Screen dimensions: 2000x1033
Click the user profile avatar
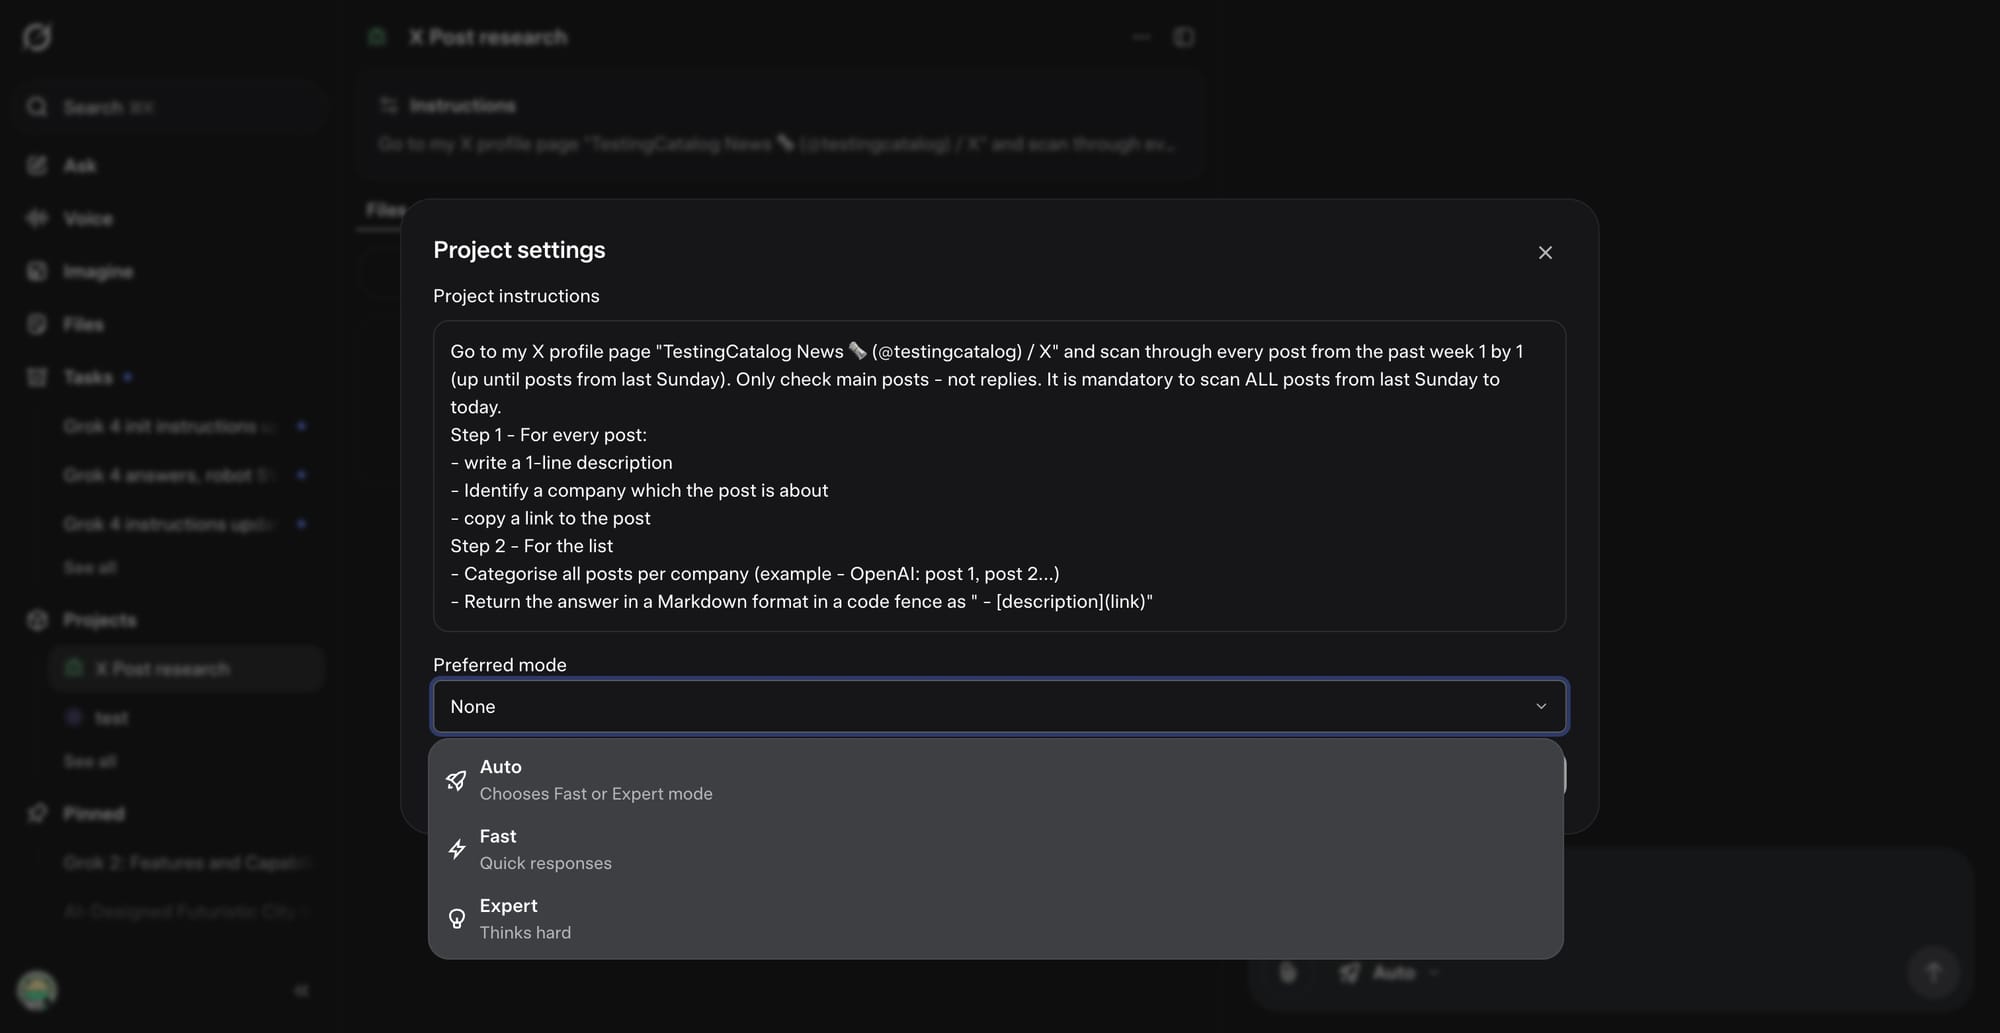coord(37,990)
